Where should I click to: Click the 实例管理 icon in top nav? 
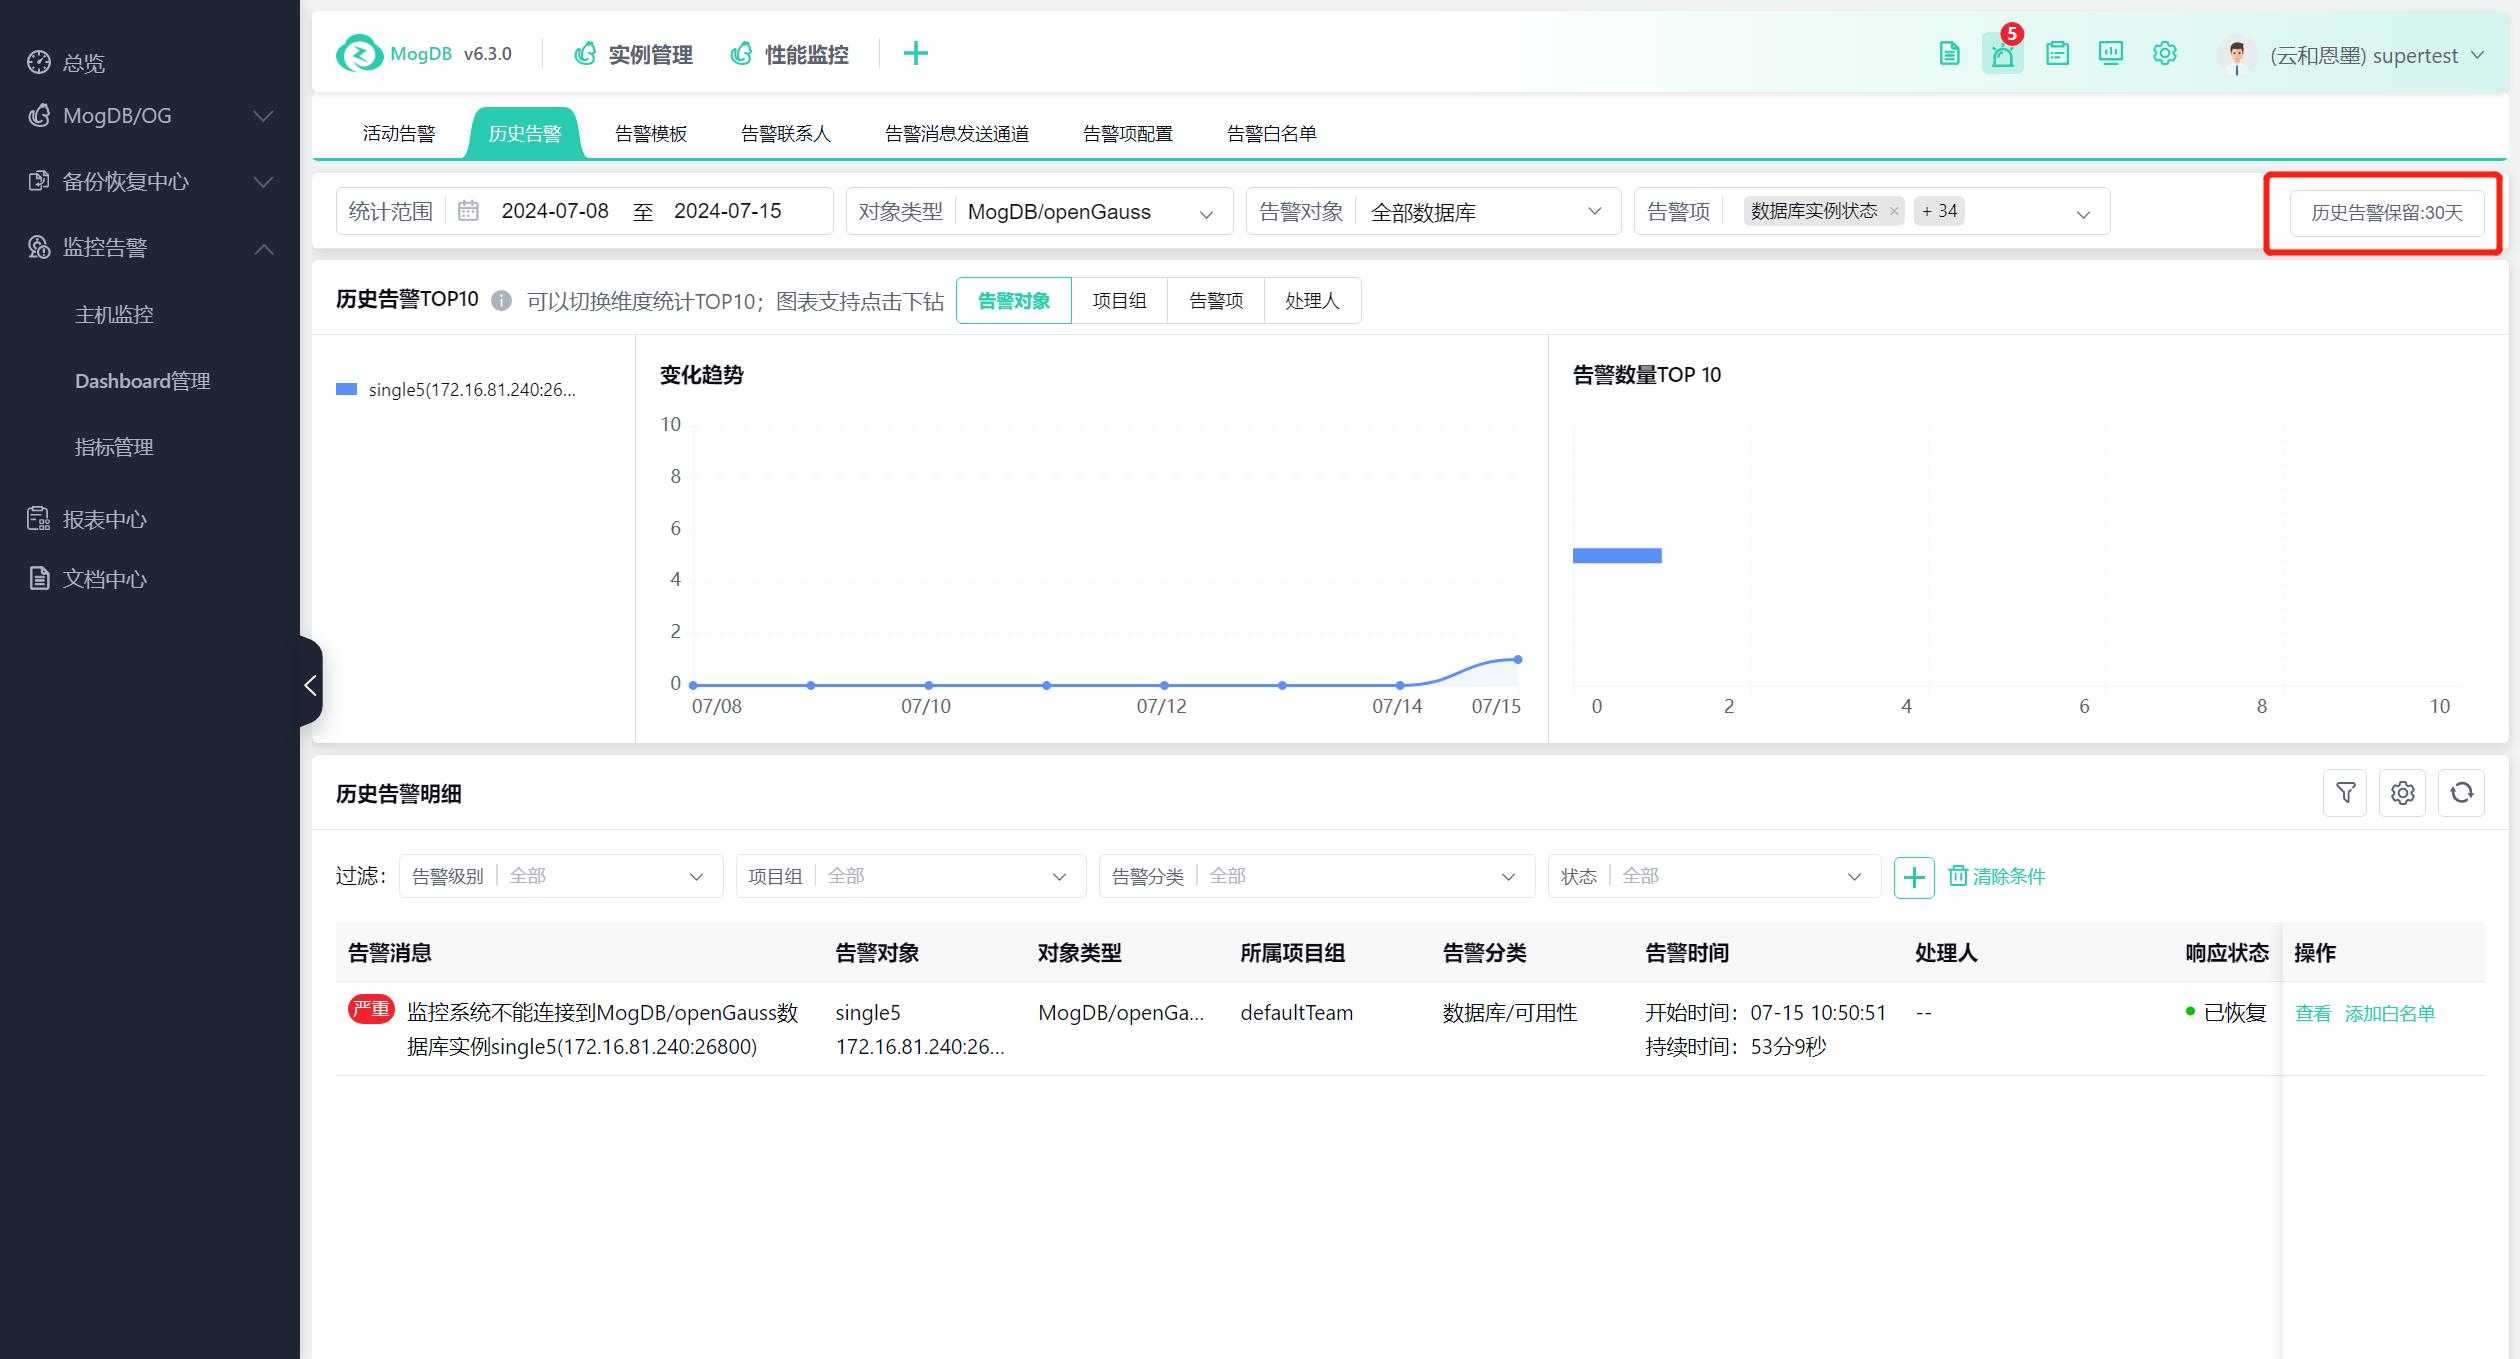[x=585, y=54]
